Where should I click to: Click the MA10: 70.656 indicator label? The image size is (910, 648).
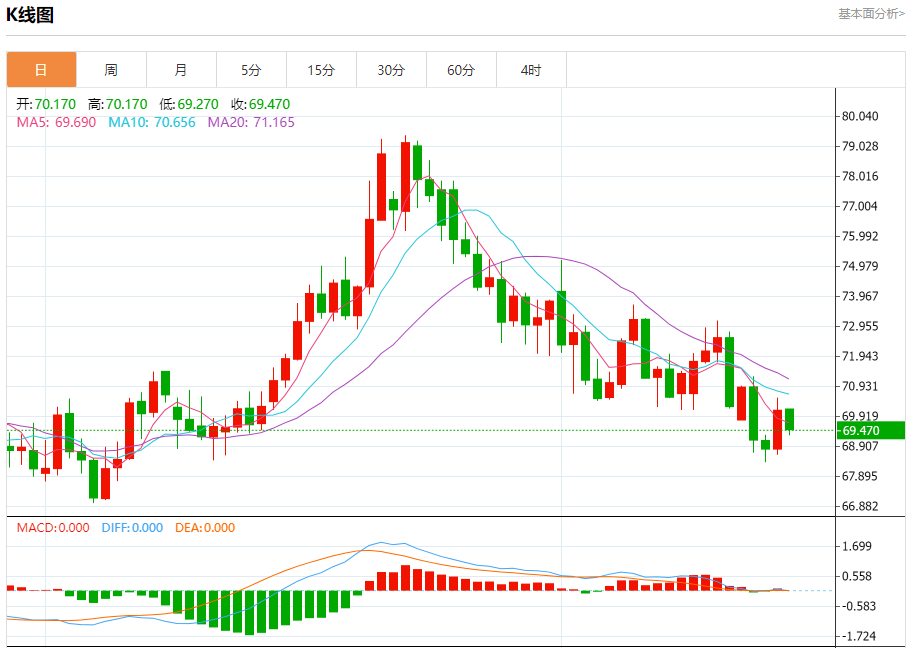click(x=152, y=122)
